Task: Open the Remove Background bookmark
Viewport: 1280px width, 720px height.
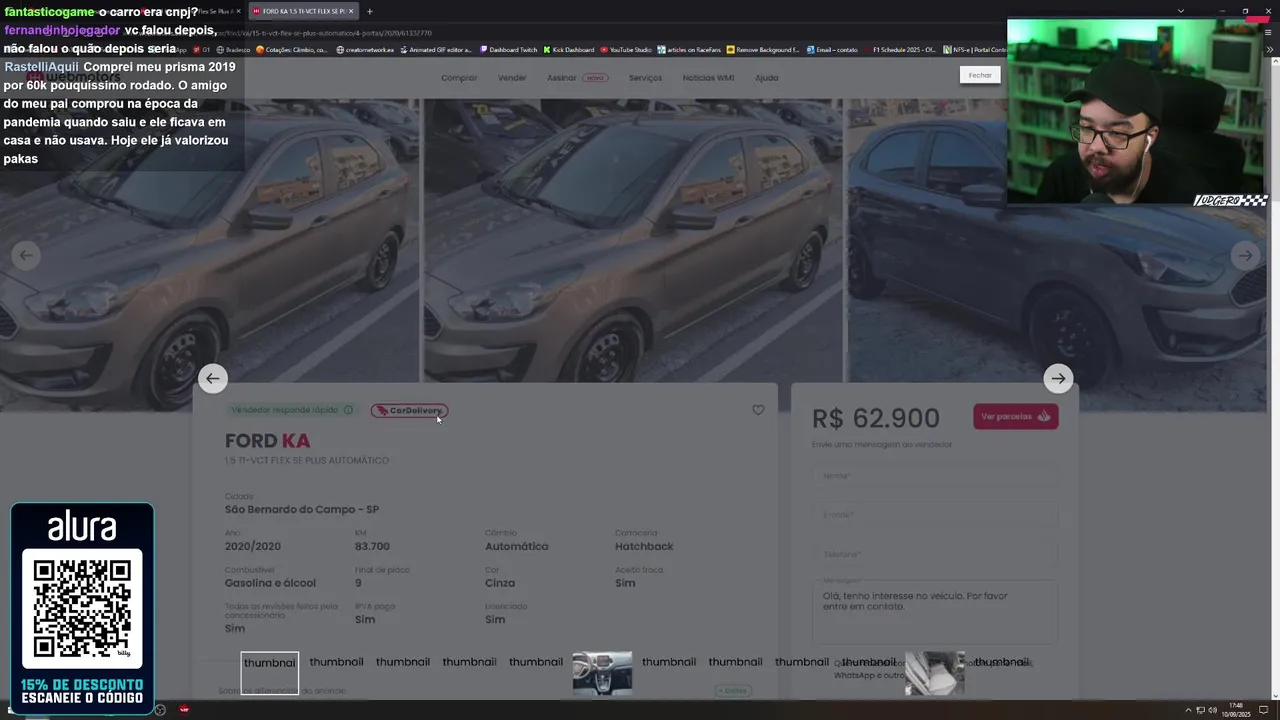Action: tap(763, 49)
